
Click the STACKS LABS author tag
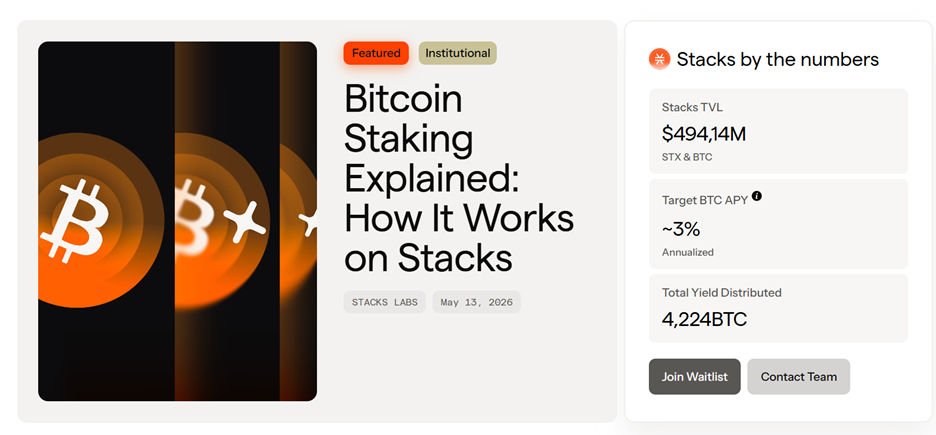(x=384, y=302)
